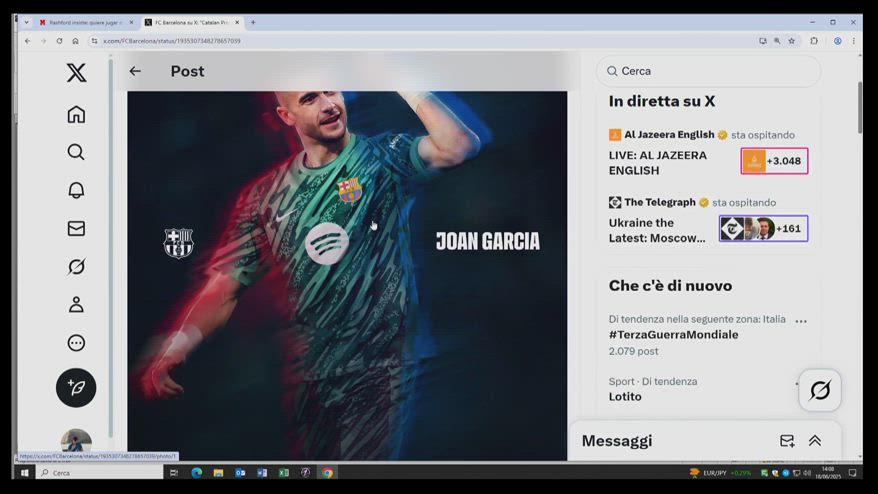
Task: Expand the Messaggi drawer with double chevron
Action: tap(815, 441)
